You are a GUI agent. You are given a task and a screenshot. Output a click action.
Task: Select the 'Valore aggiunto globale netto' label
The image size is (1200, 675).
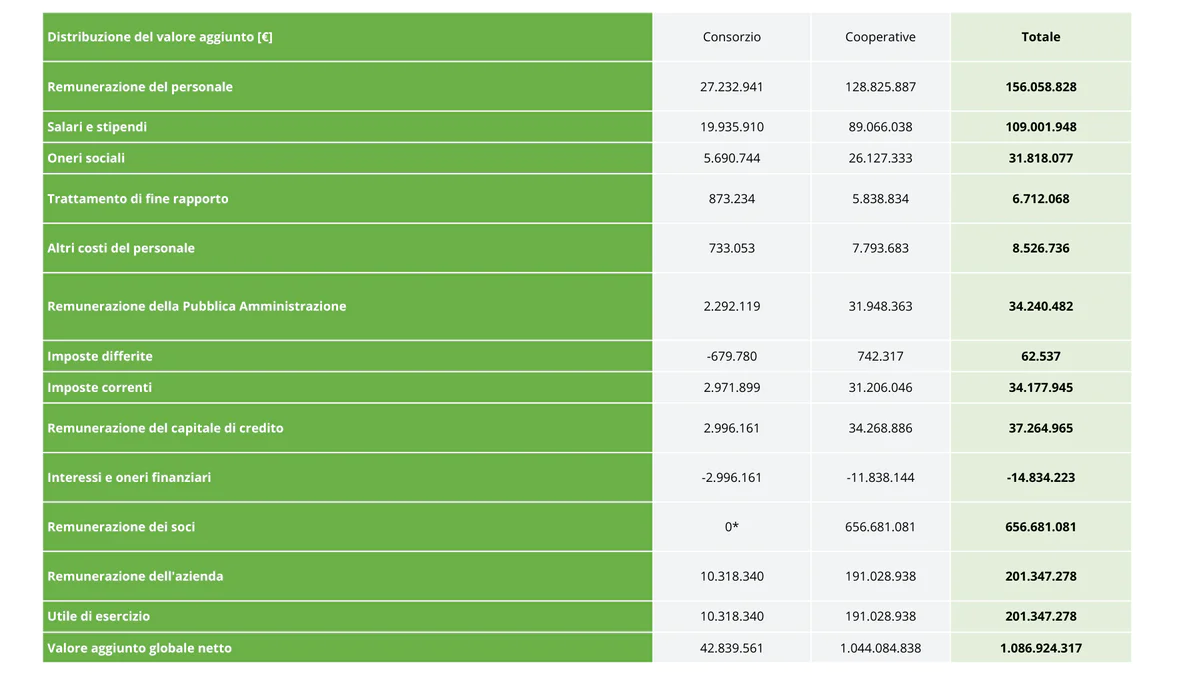tap(139, 648)
